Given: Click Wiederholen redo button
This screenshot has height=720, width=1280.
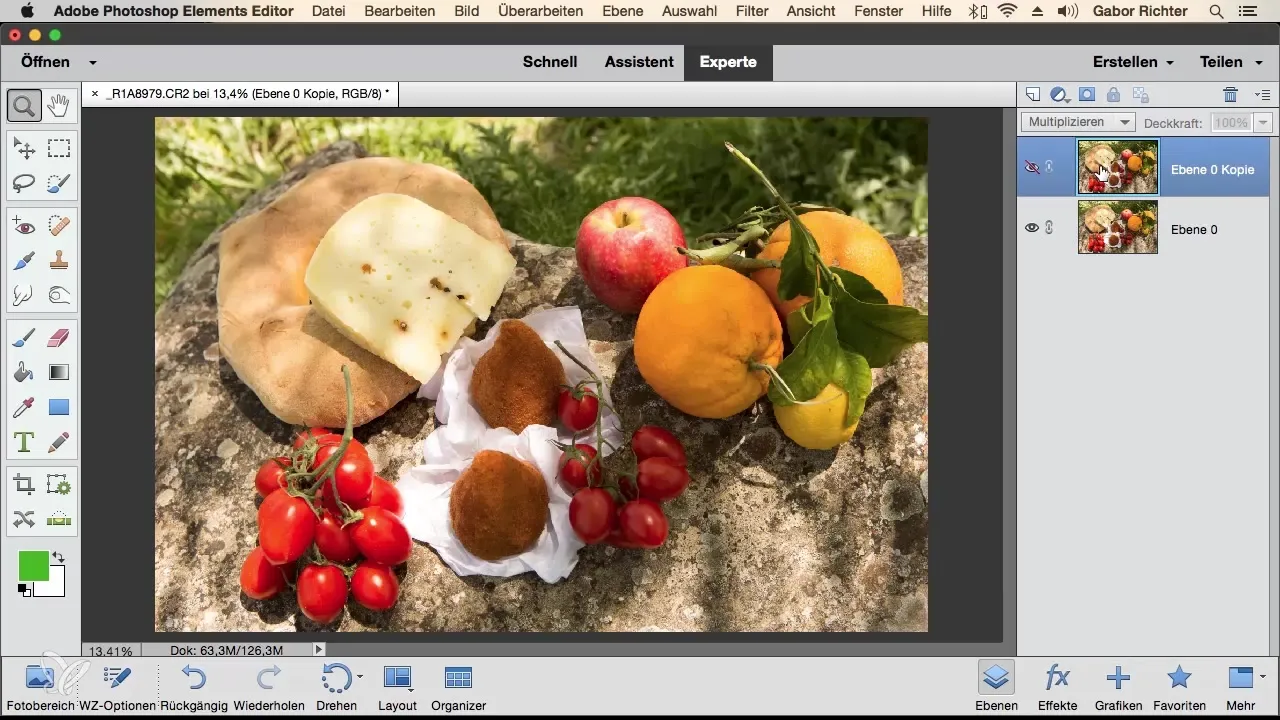Looking at the screenshot, I should (268, 686).
